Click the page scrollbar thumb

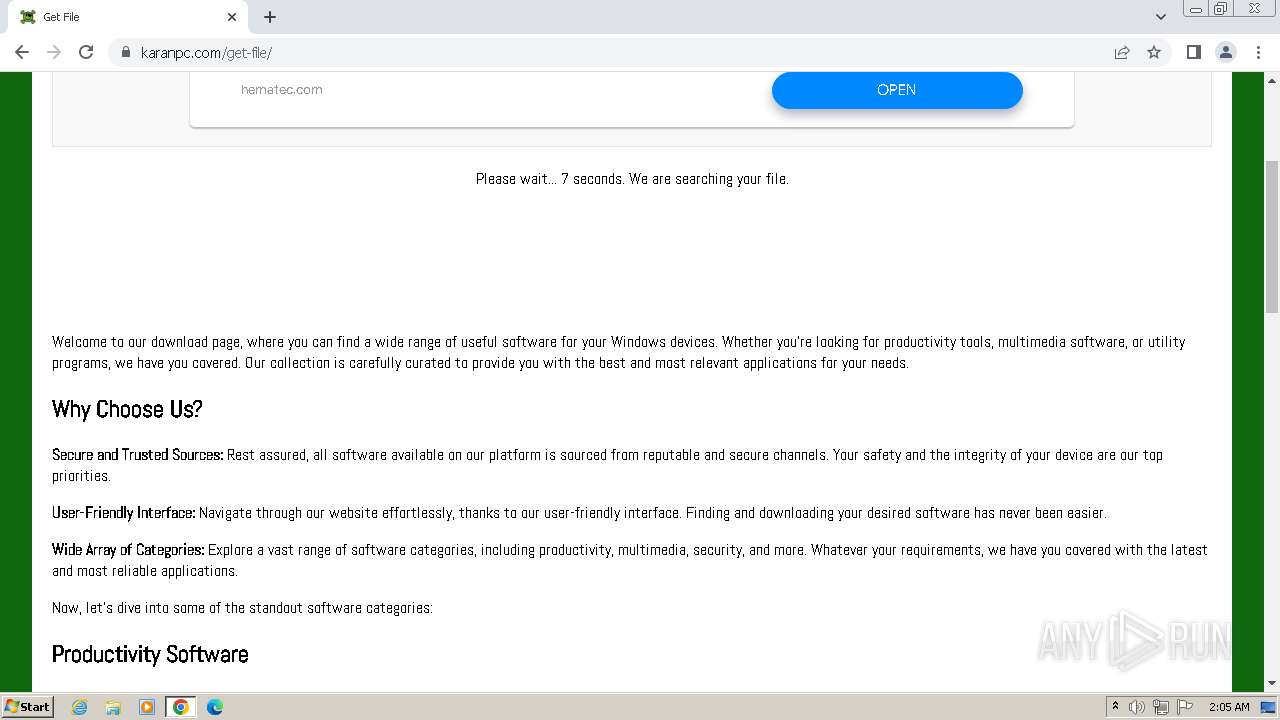[x=1272, y=237]
